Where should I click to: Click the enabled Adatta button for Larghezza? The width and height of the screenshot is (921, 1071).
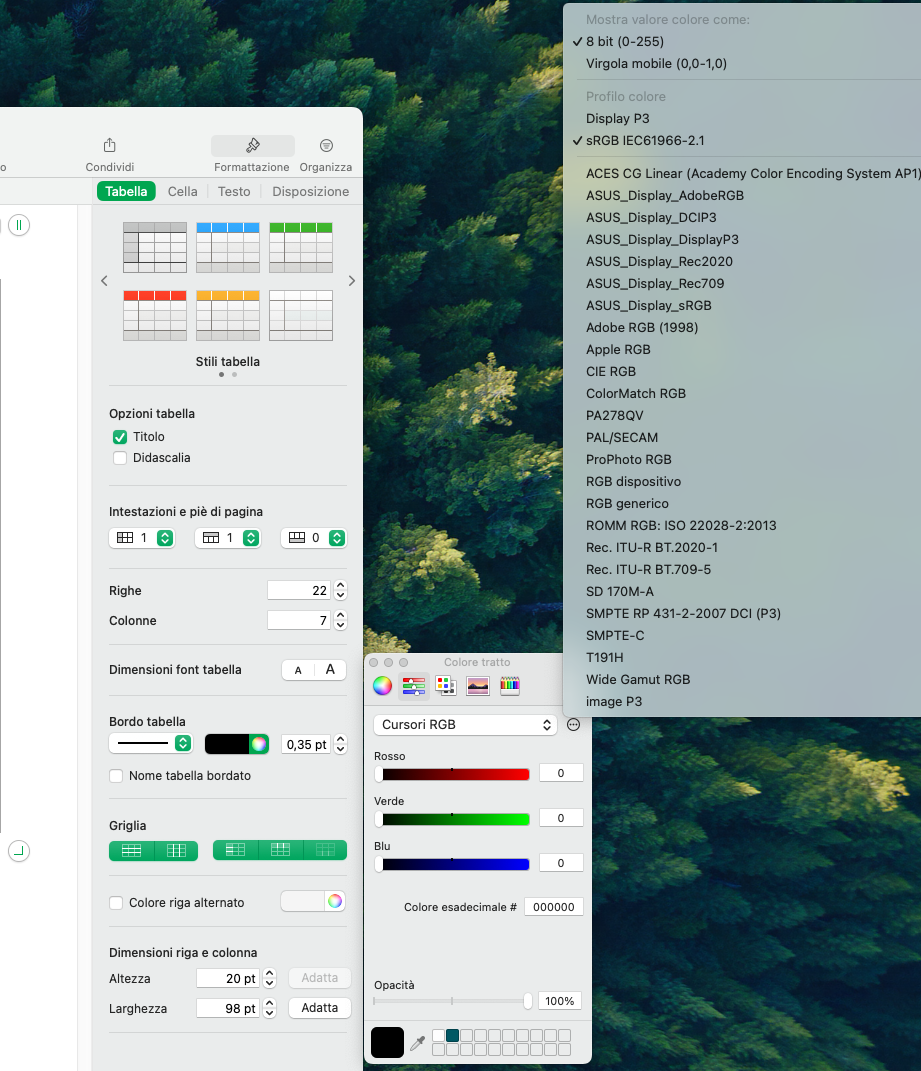320,1008
